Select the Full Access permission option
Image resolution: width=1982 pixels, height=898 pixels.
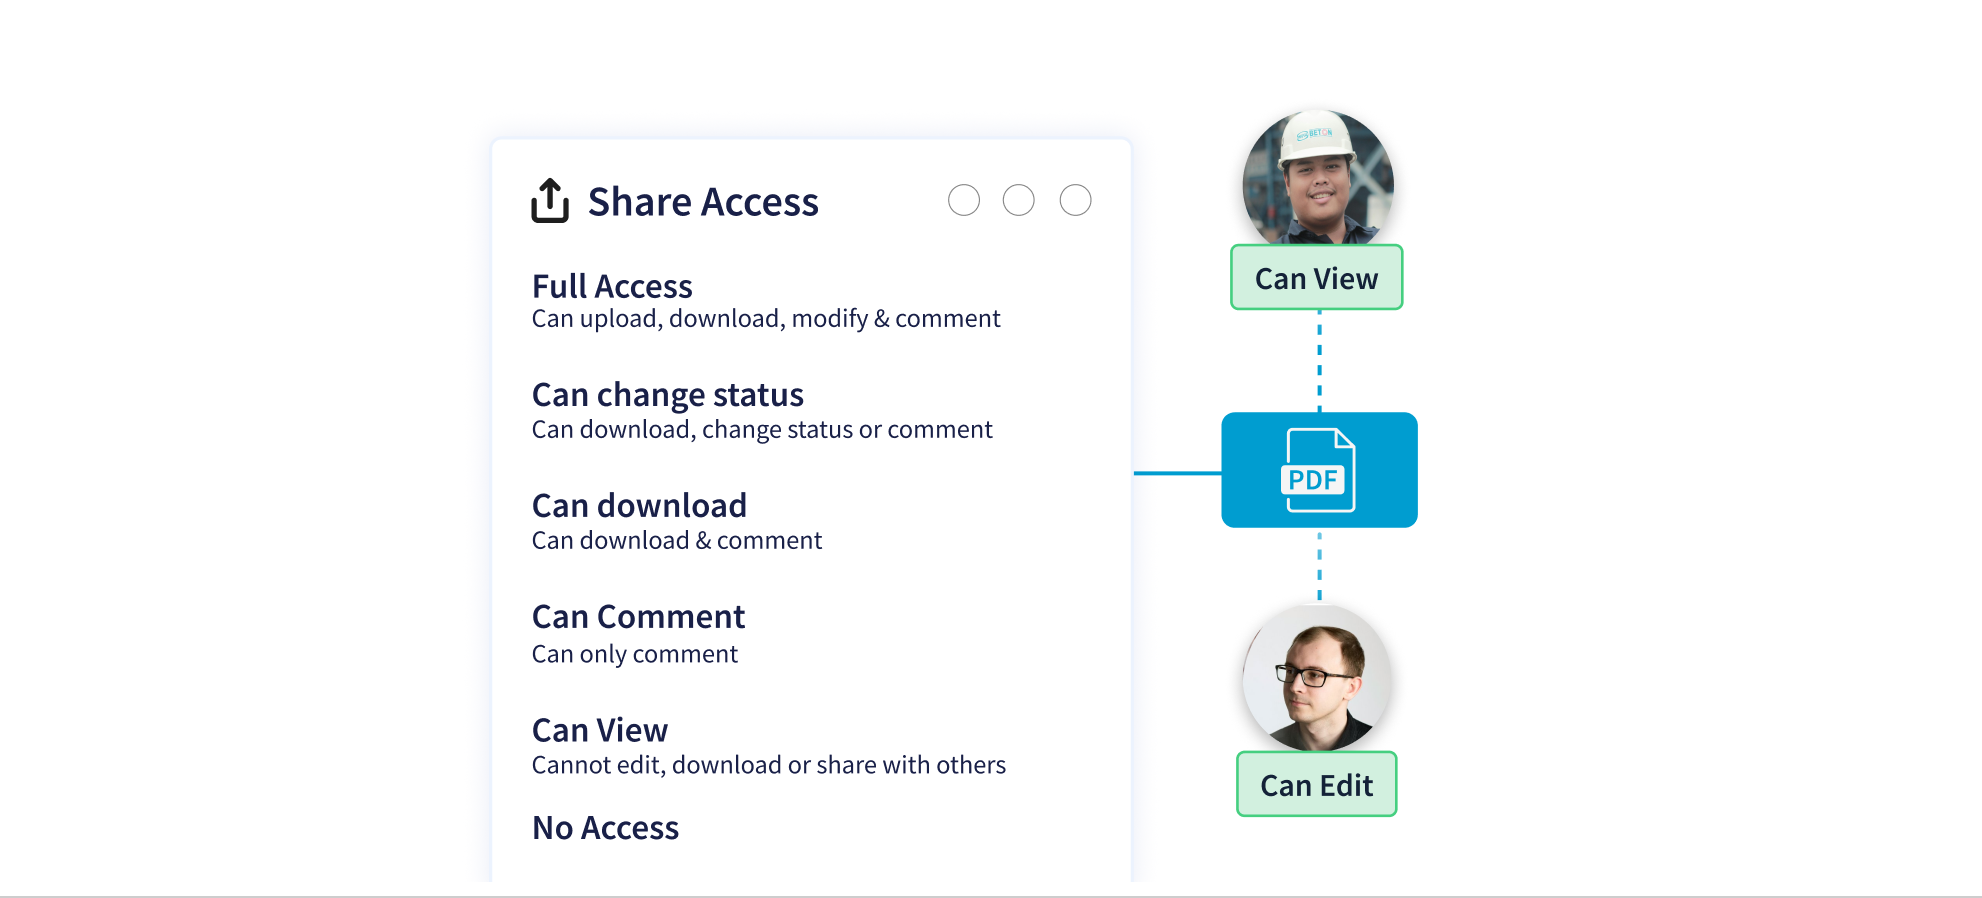[612, 286]
